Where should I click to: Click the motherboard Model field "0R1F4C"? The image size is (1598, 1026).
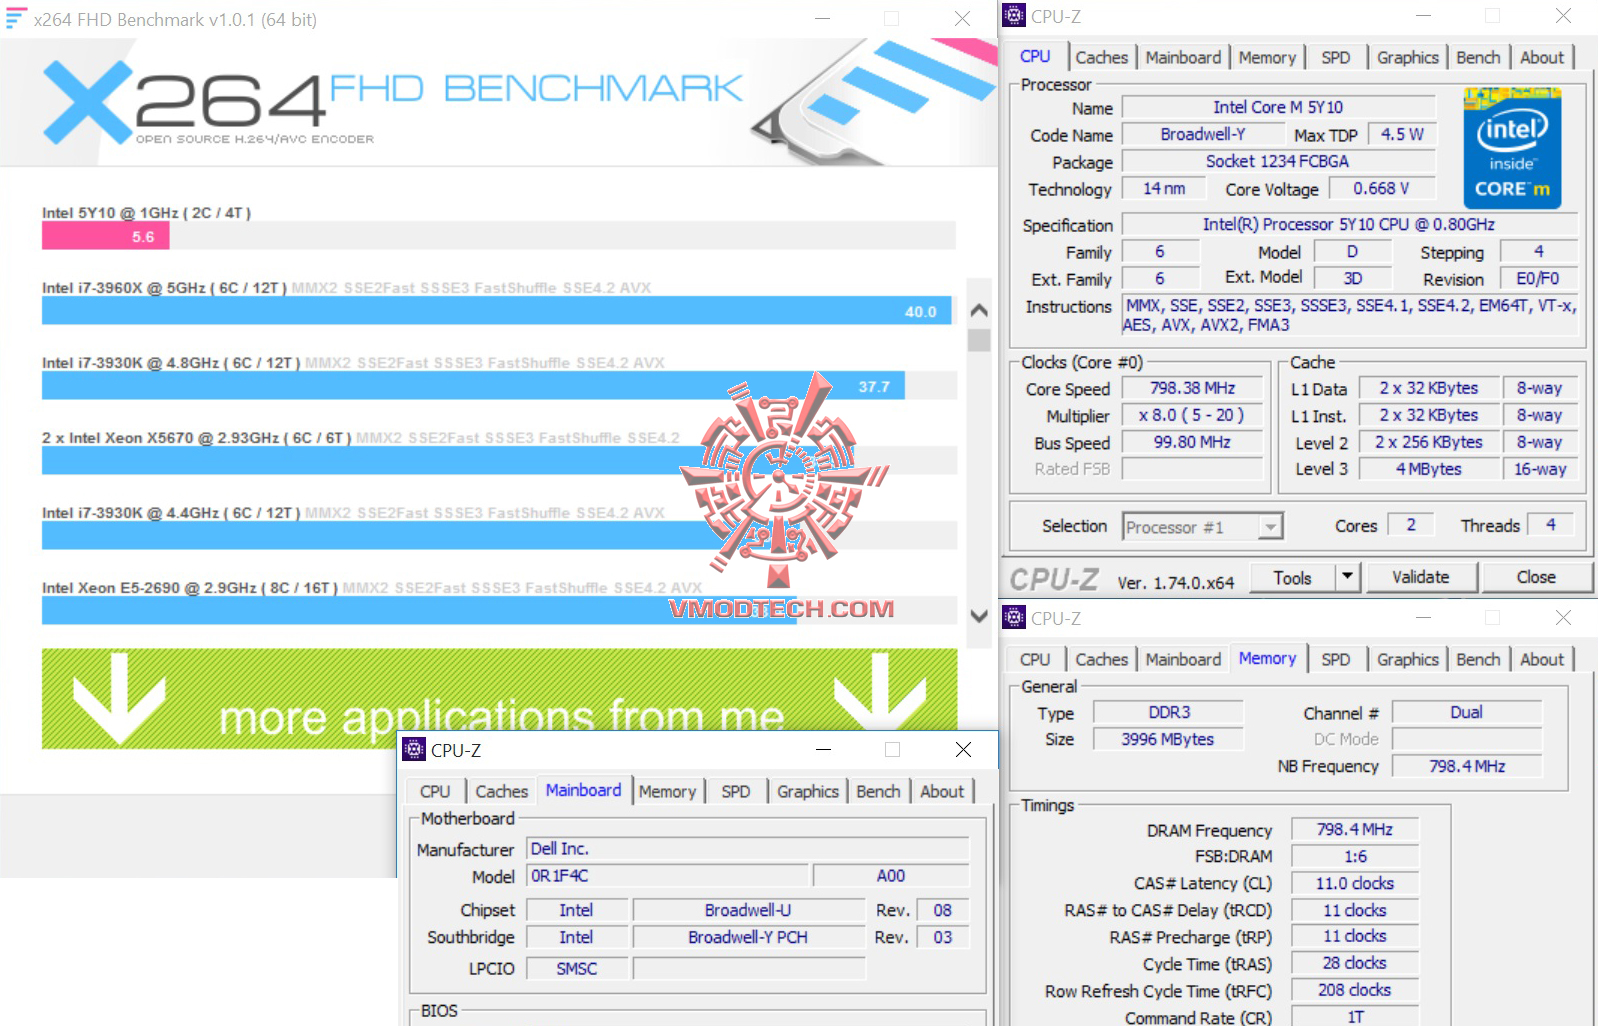667,876
